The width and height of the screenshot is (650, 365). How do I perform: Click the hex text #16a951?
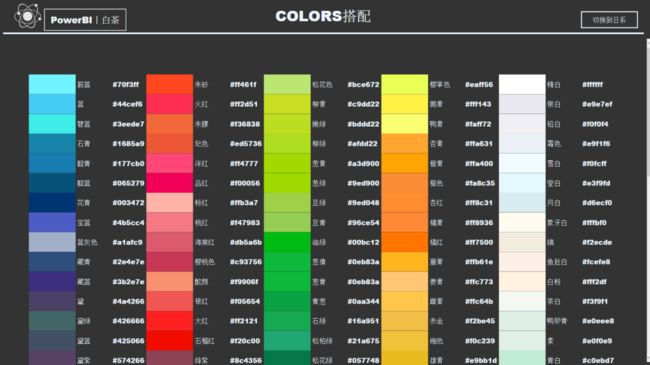pyautogui.click(x=363, y=321)
